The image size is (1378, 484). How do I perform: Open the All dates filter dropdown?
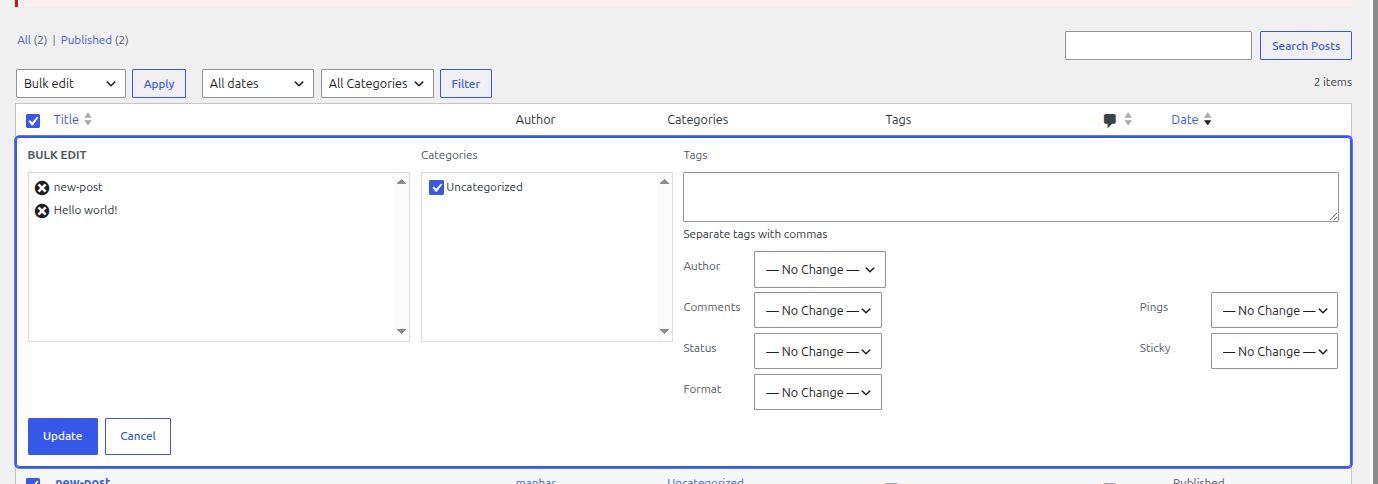click(258, 84)
